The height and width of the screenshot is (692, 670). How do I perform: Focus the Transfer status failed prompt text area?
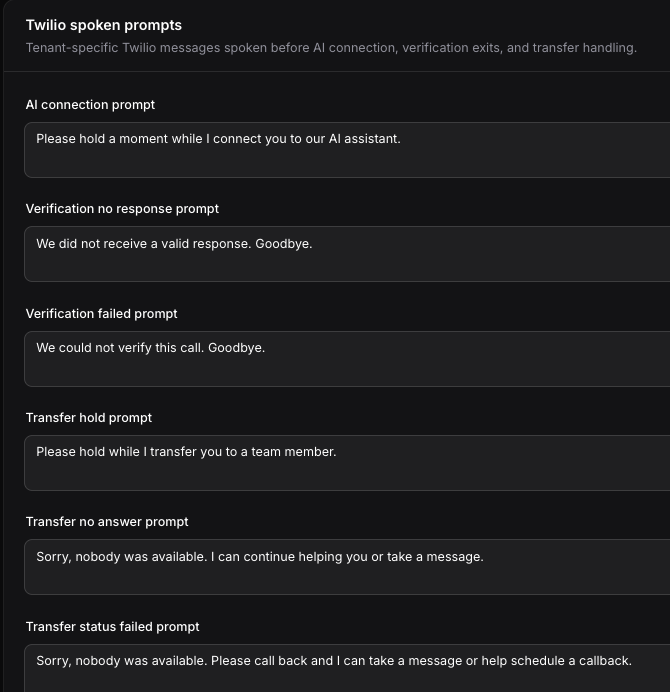pos(347,668)
